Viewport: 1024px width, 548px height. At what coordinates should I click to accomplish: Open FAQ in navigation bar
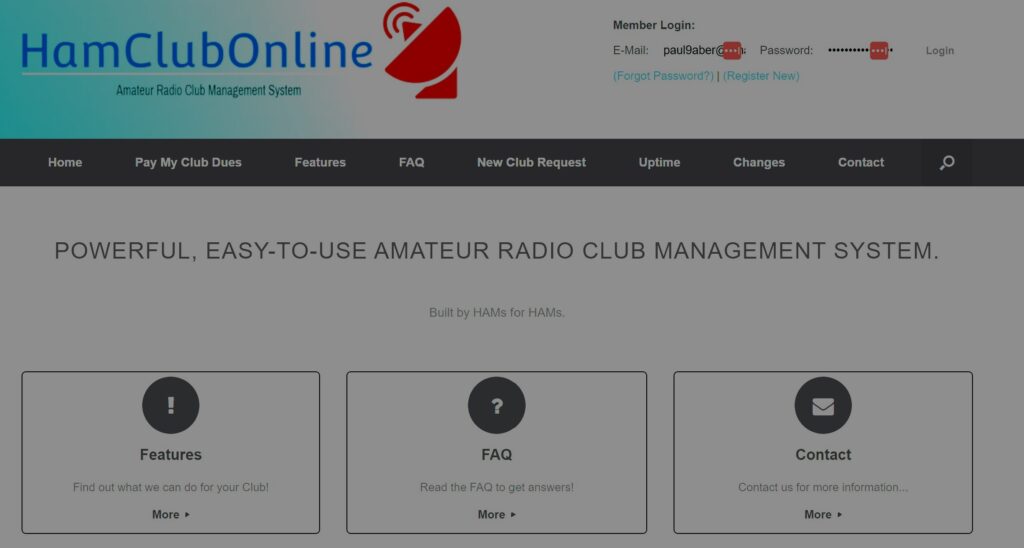(411, 163)
